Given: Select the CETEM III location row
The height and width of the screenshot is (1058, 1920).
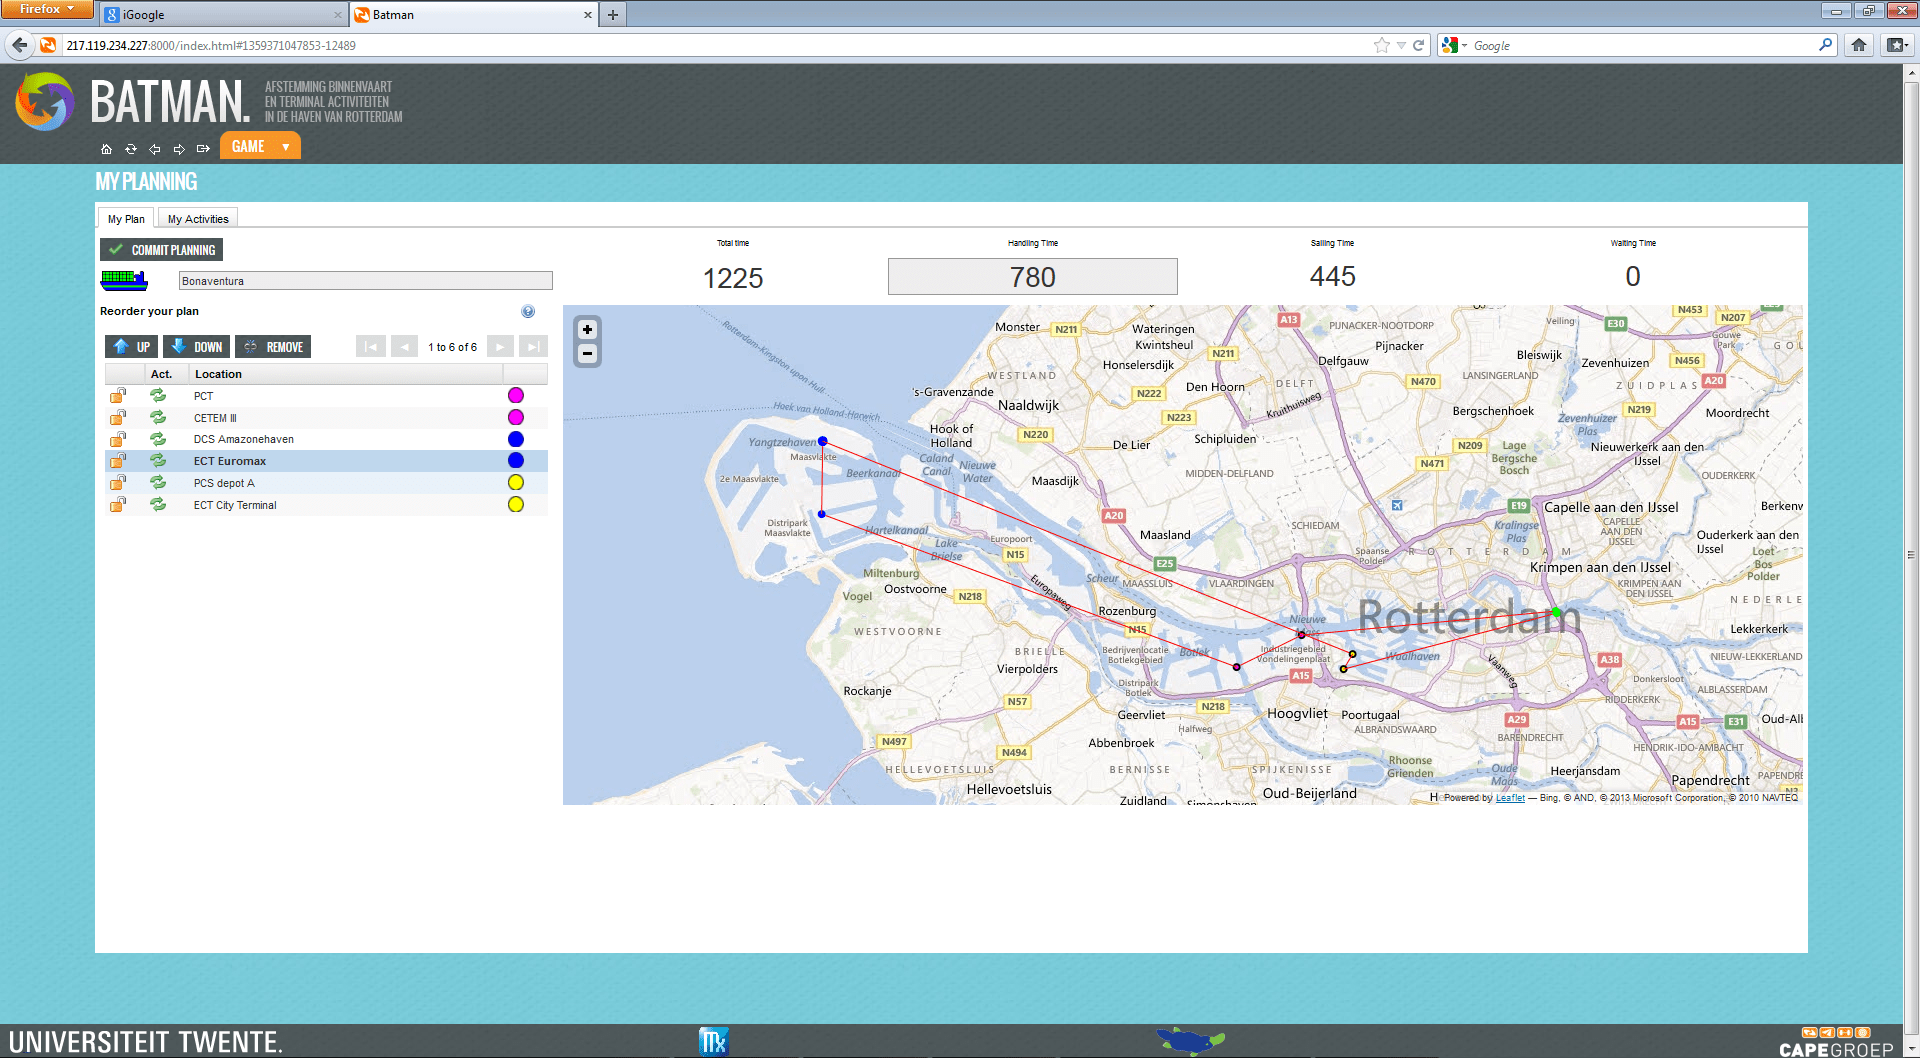Looking at the screenshot, I should 326,418.
